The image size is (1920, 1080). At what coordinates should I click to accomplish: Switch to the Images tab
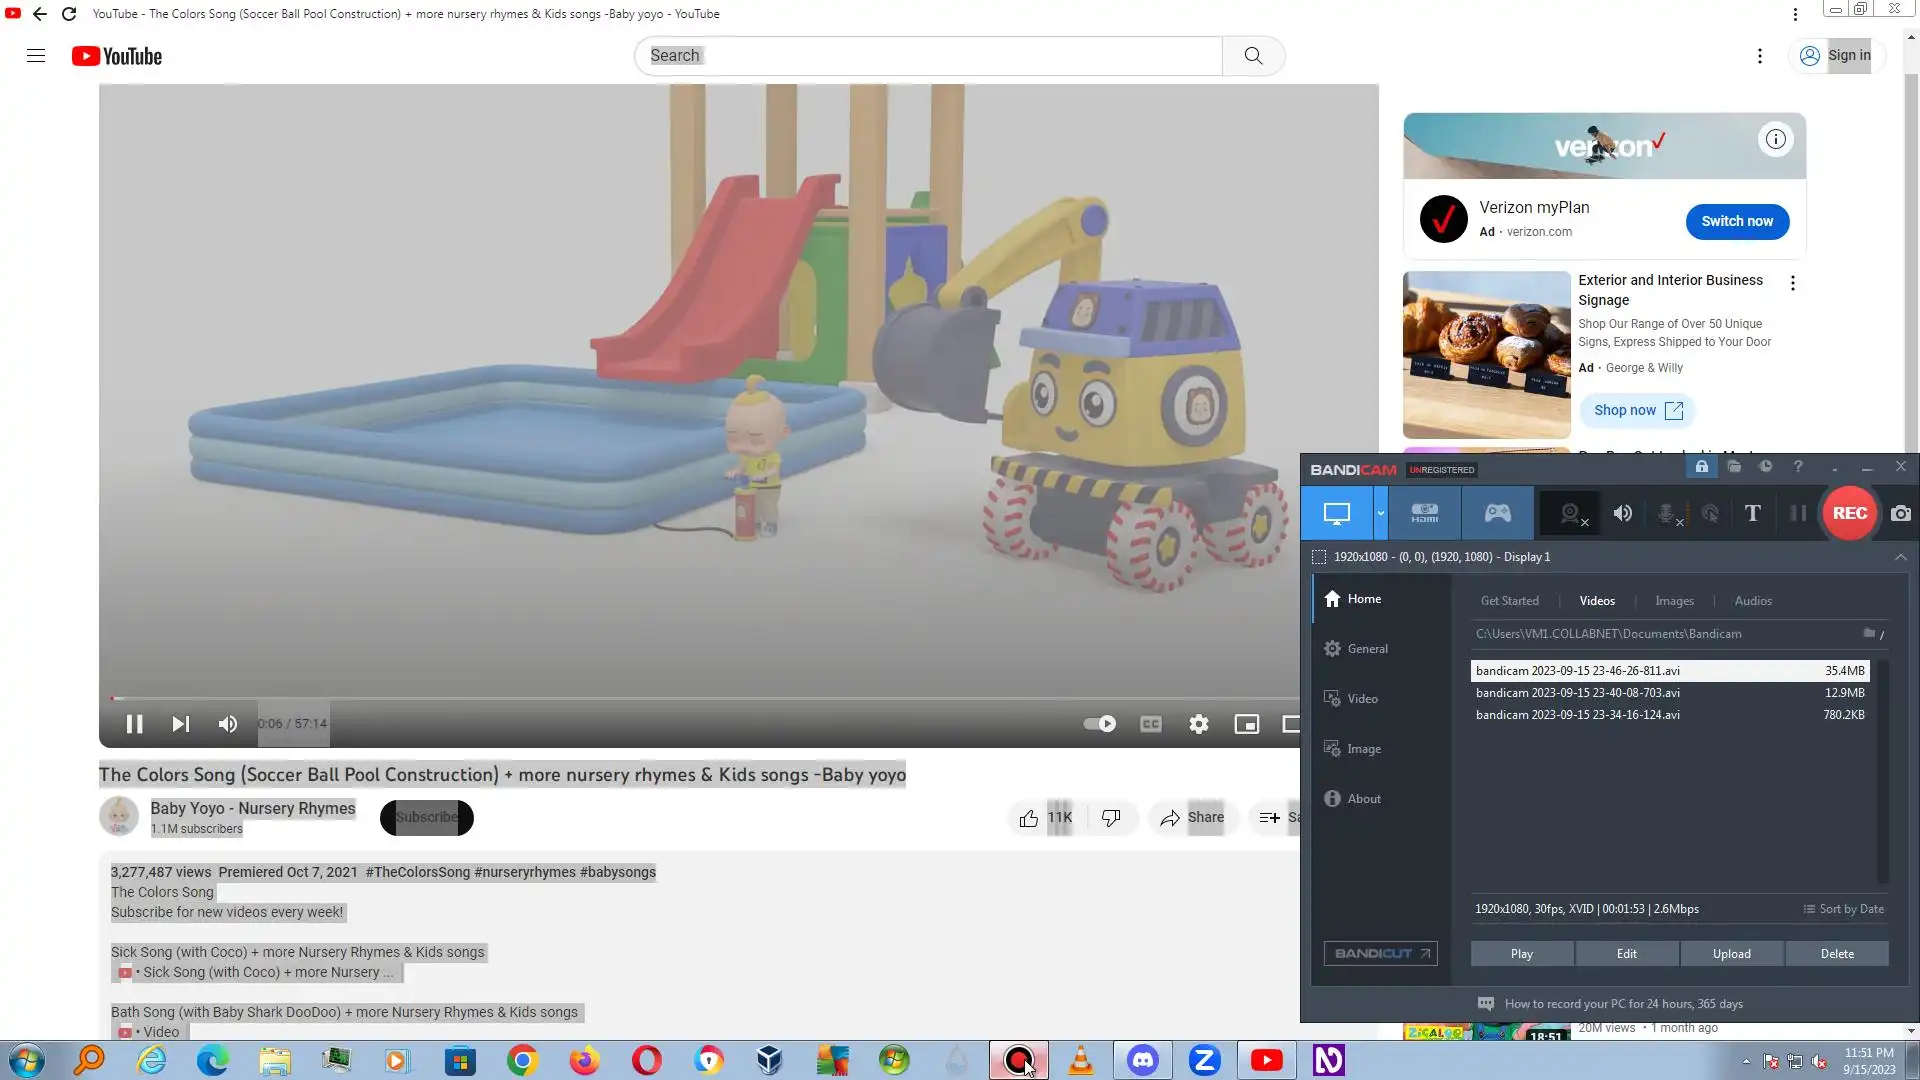(1674, 601)
